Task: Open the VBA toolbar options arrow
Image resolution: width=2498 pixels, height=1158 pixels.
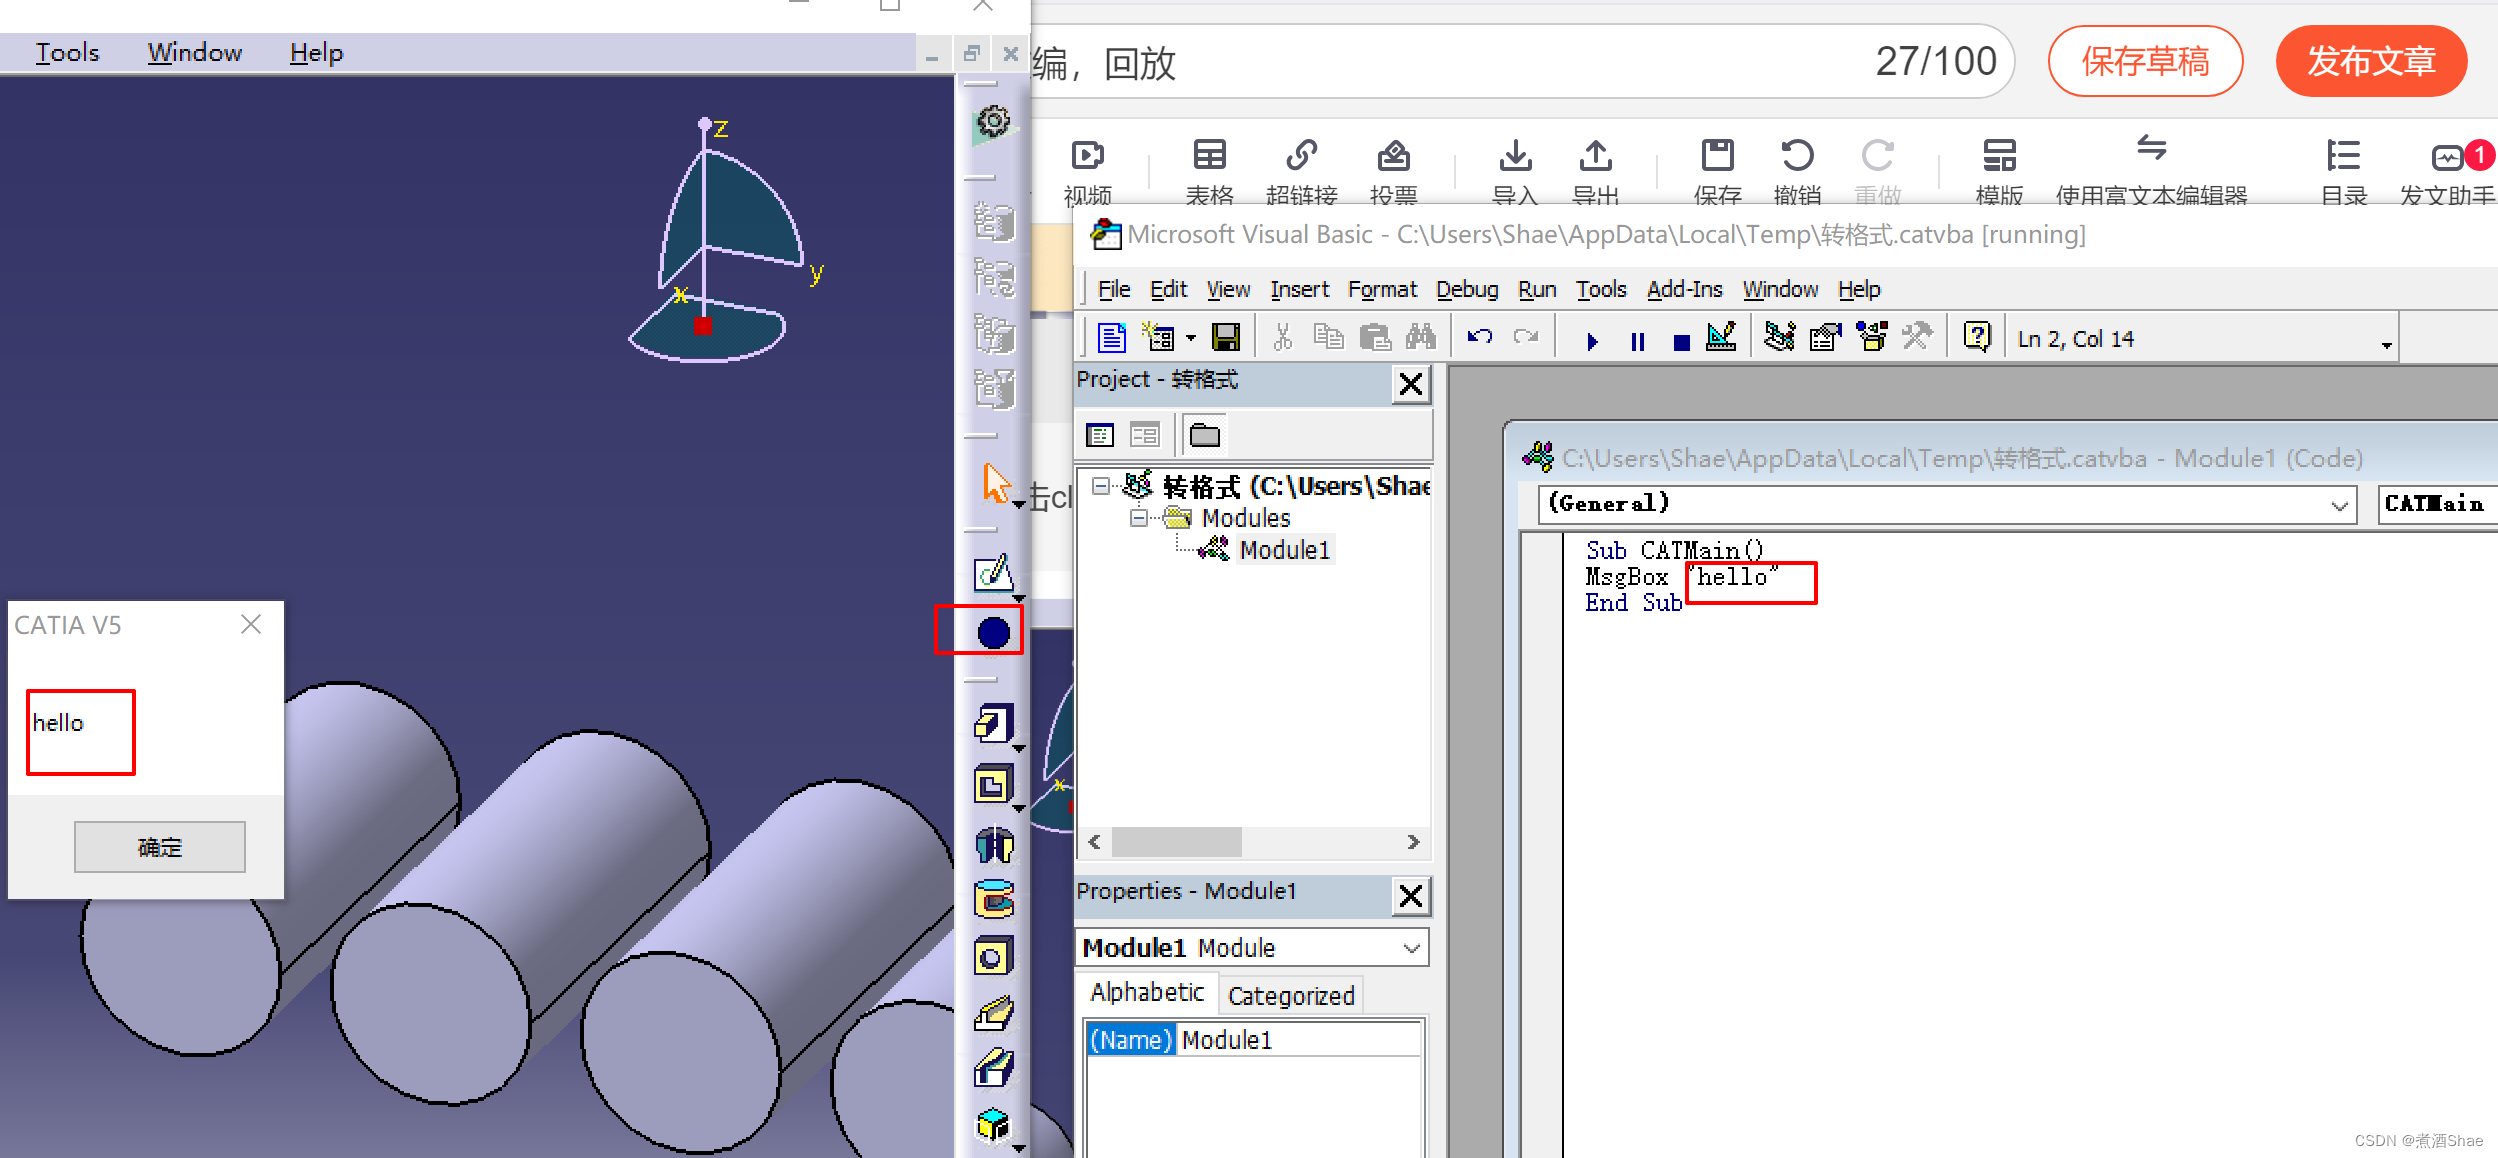Action: [x=2387, y=345]
